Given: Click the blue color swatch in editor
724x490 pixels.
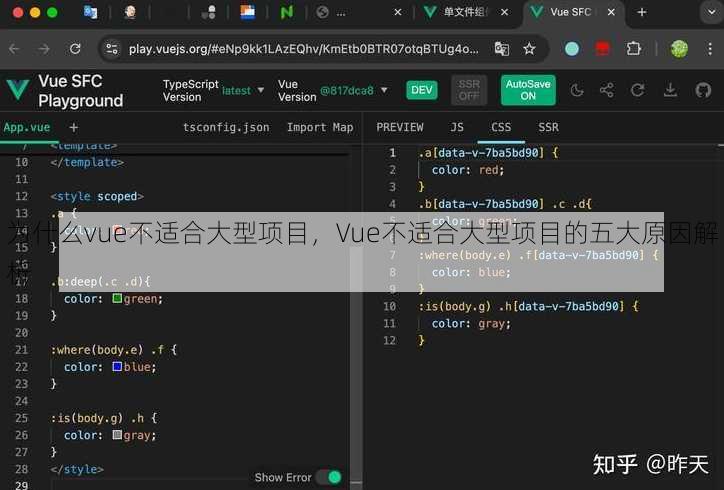Looking at the screenshot, I should click(x=117, y=366).
